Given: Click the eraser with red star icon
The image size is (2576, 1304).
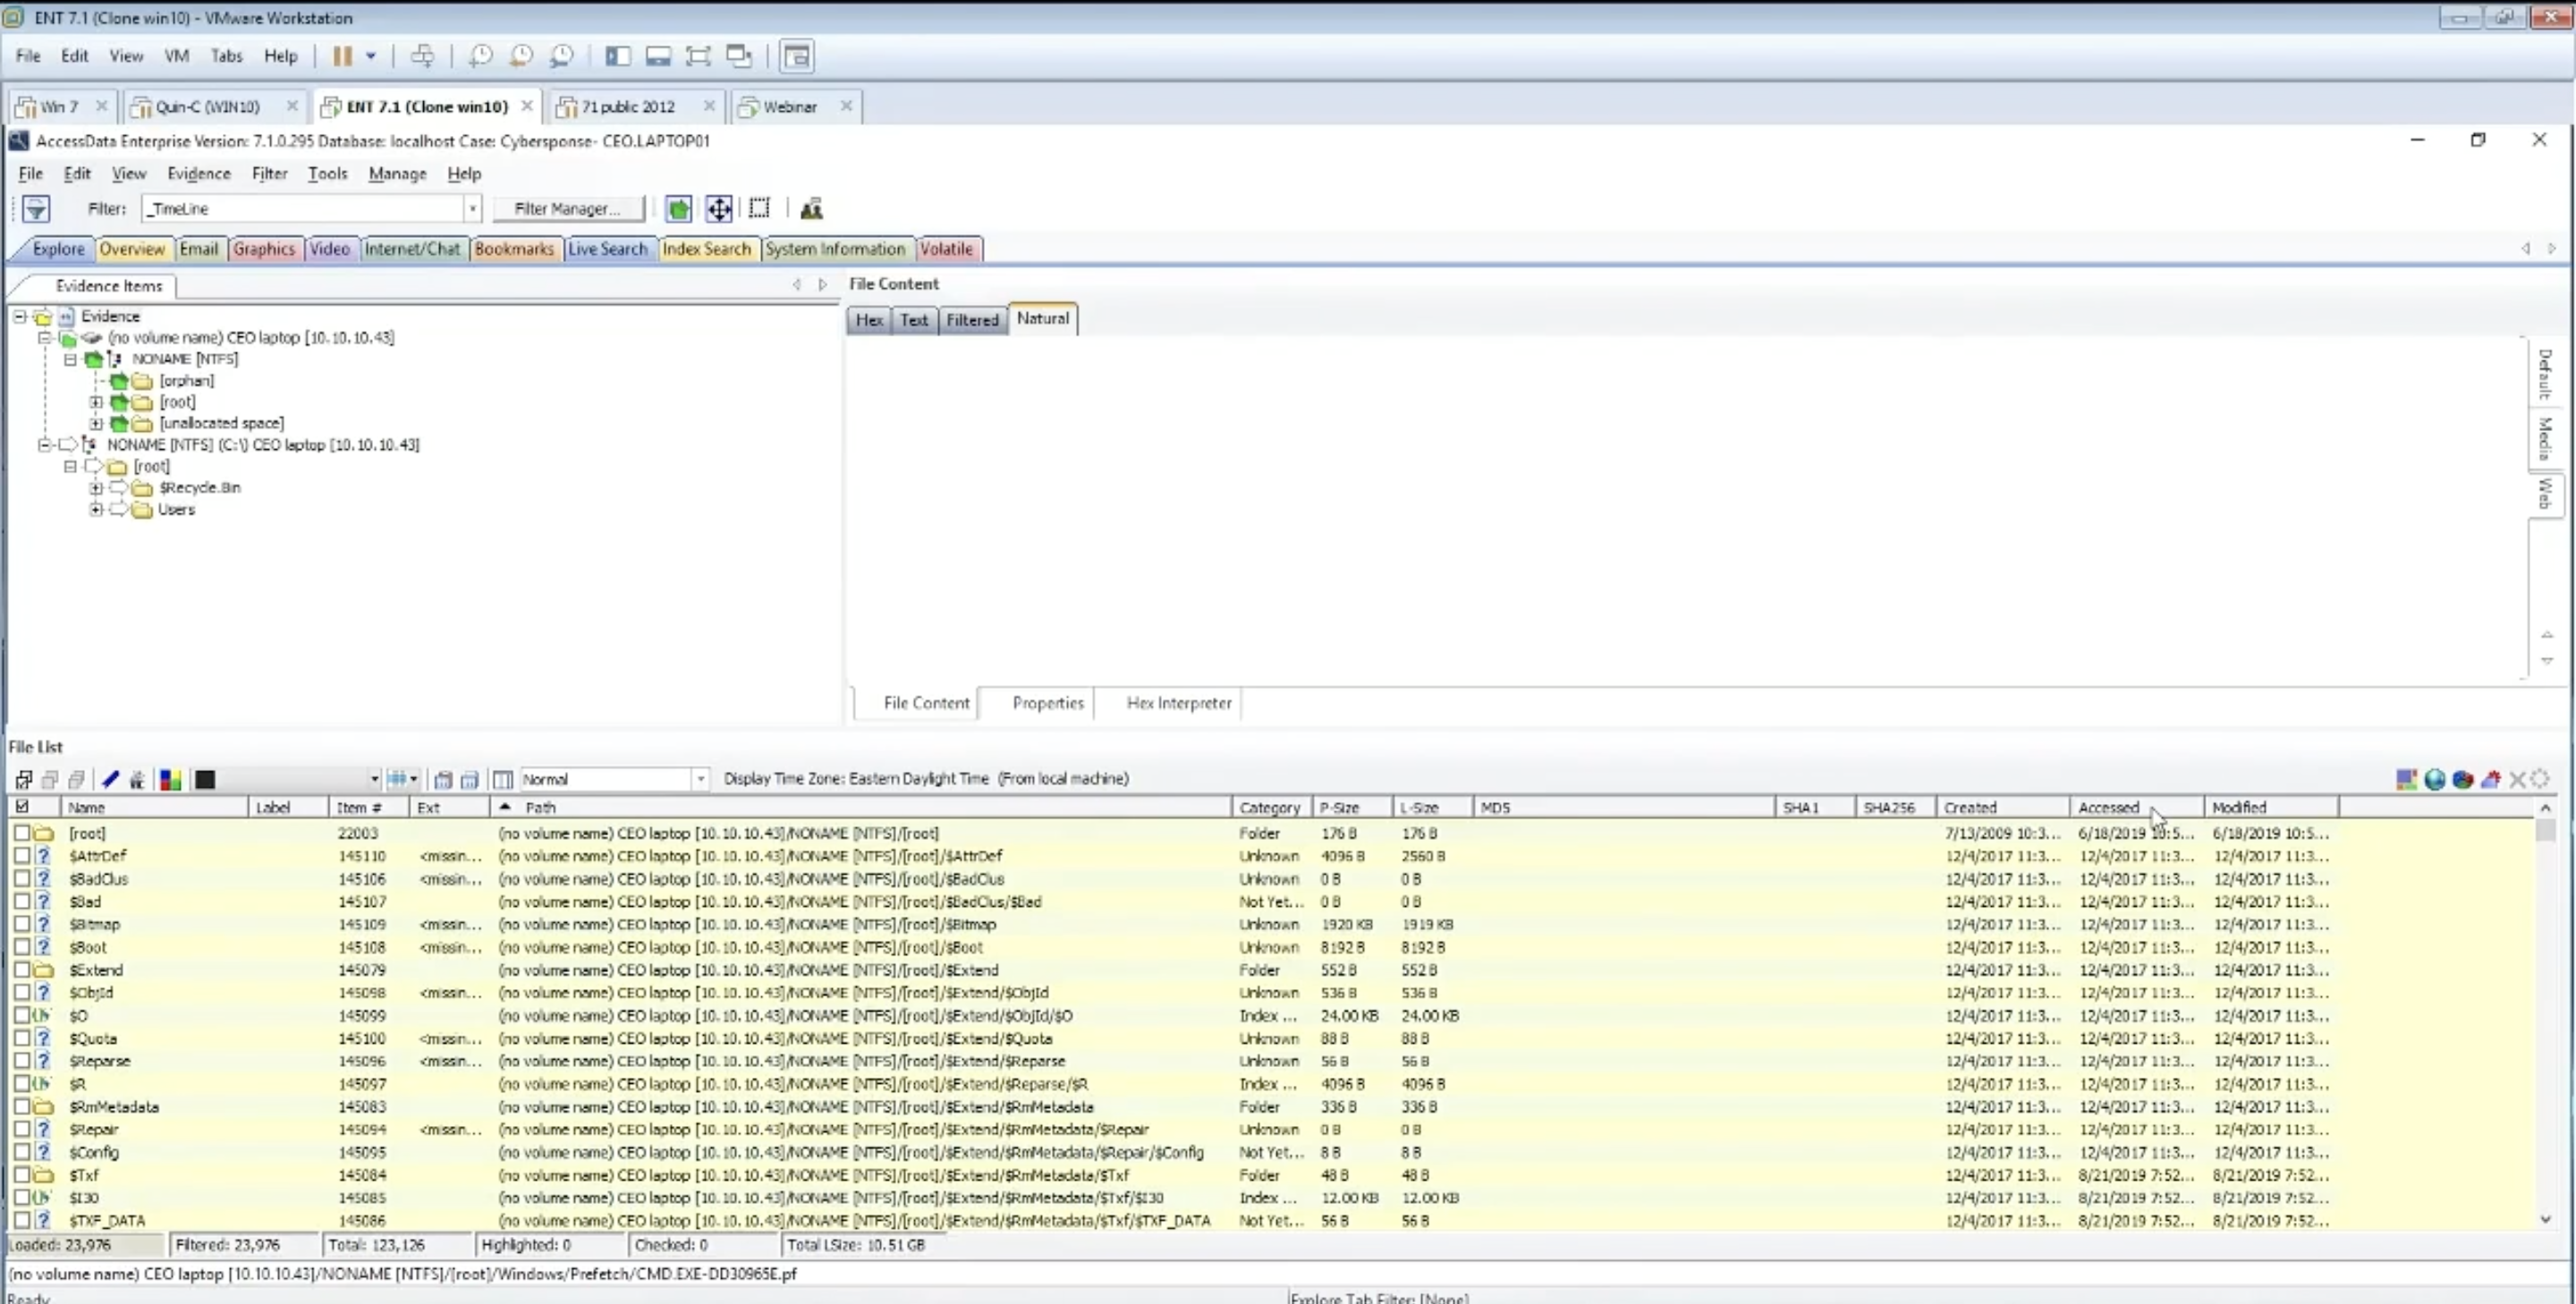Looking at the screenshot, I should [2491, 779].
